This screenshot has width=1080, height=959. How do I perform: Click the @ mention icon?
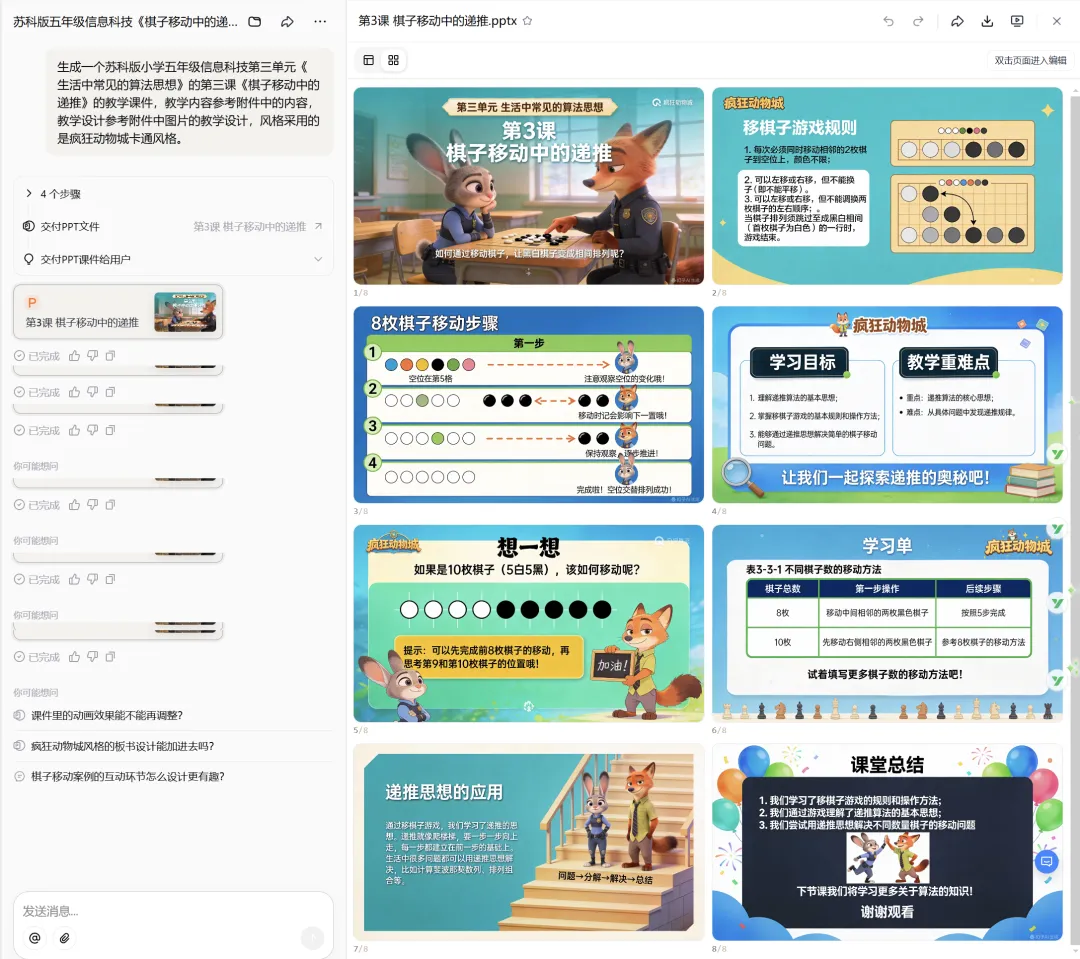pyautogui.click(x=34, y=938)
